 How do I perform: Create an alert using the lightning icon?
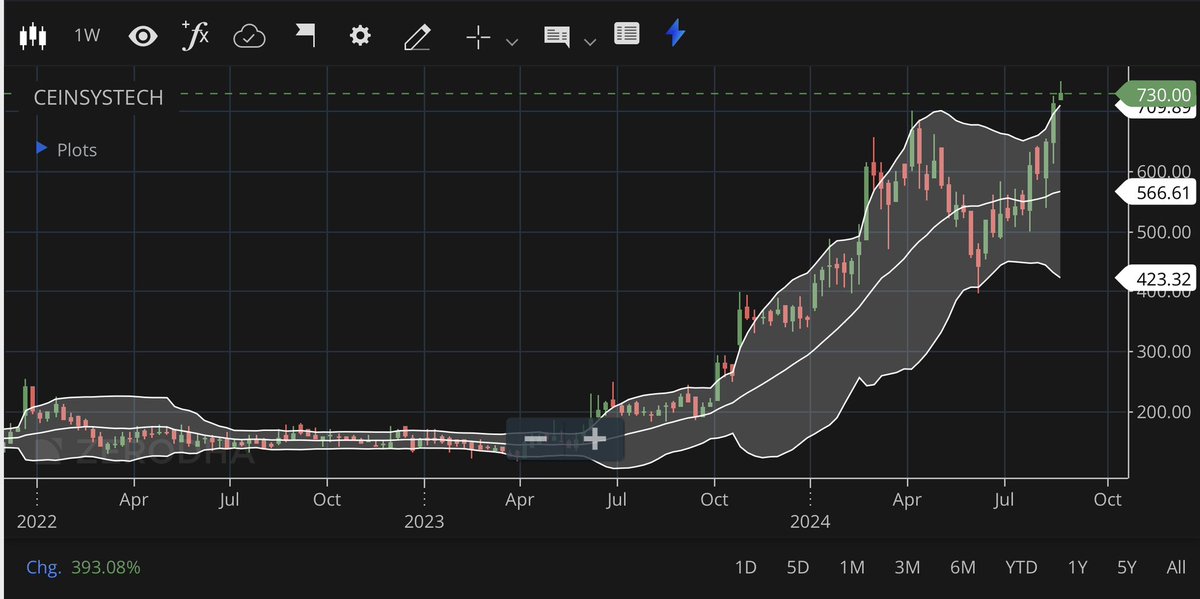674,35
